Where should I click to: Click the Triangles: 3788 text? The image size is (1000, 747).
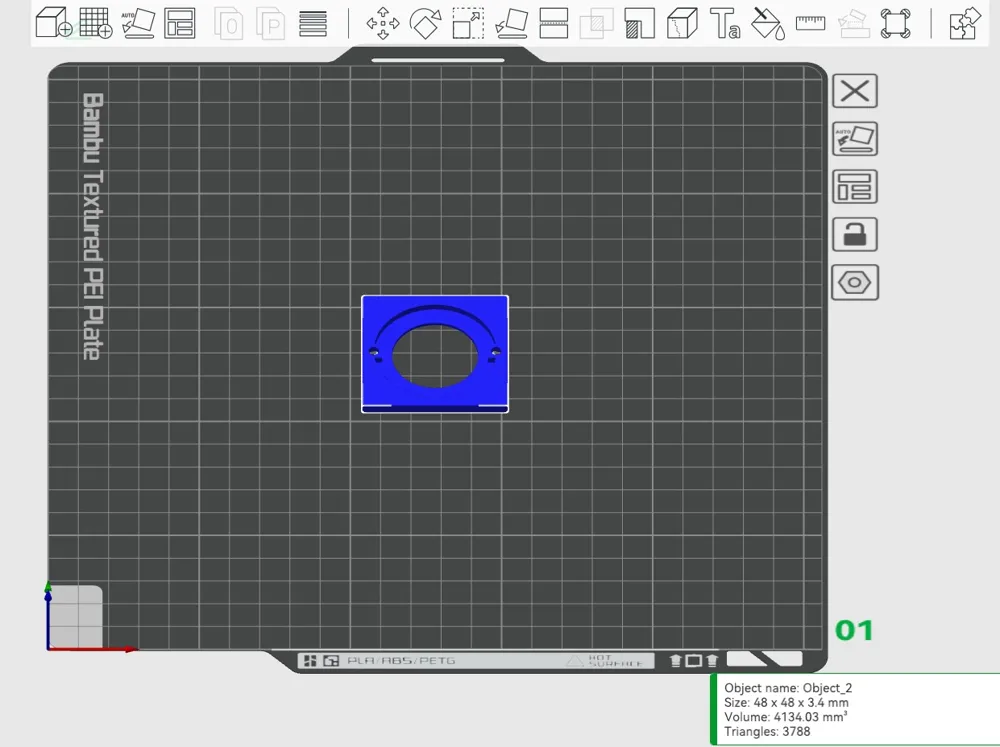[767, 731]
